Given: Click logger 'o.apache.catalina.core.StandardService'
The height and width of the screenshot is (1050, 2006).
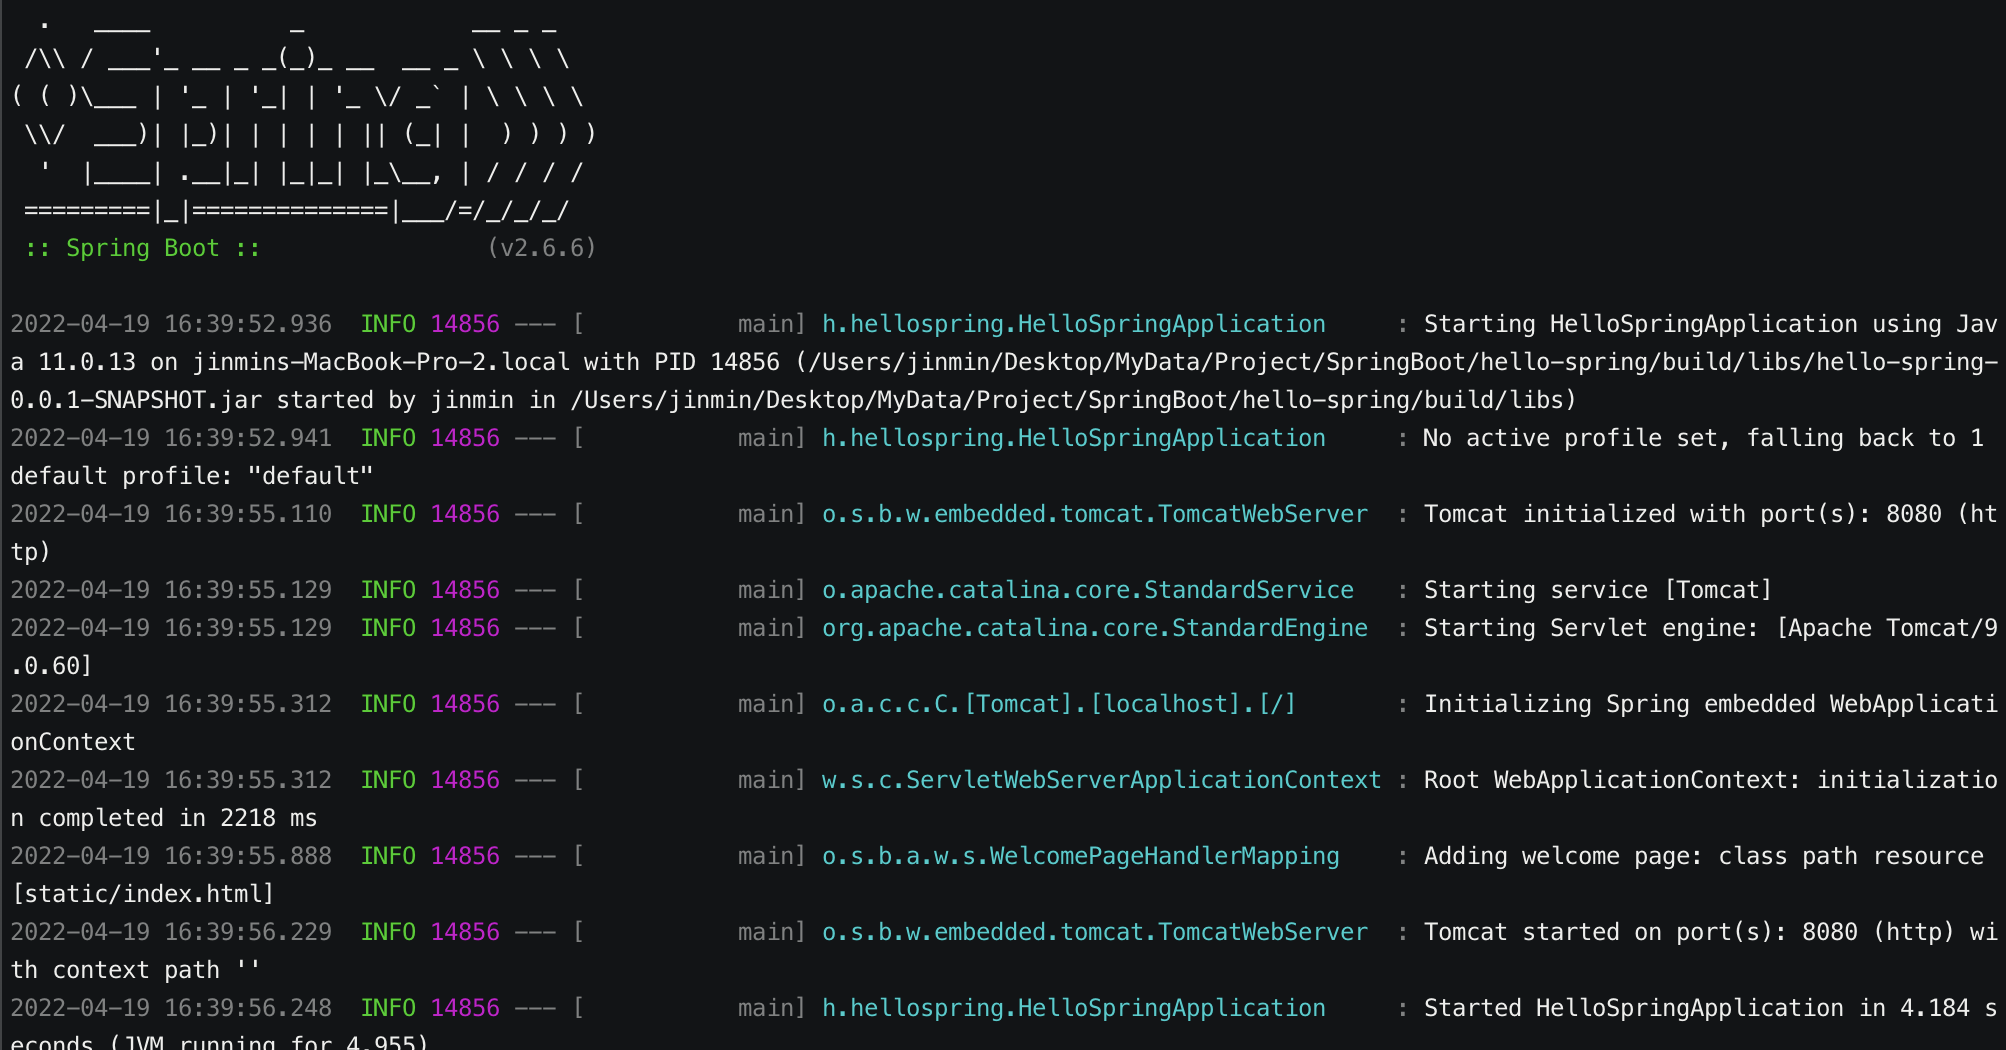Looking at the screenshot, I should tap(1088, 590).
